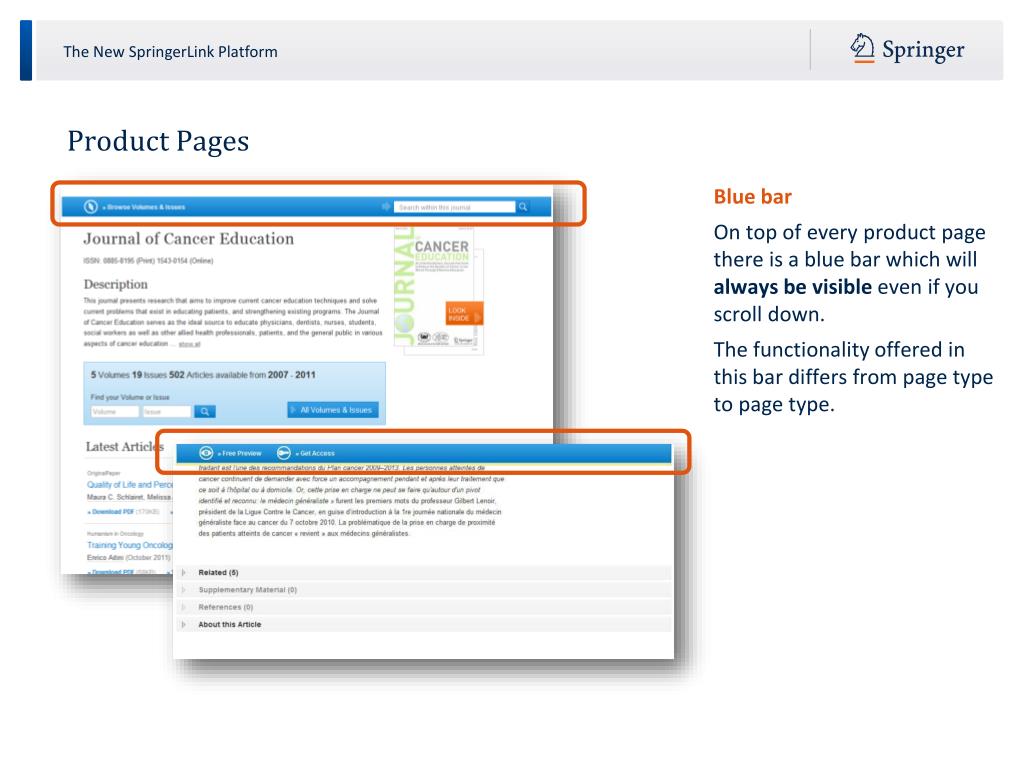This screenshot has height=768, width=1024.
Task: Click the 5 Volumes 19 Issues 502 Articles text
Action: [203, 375]
